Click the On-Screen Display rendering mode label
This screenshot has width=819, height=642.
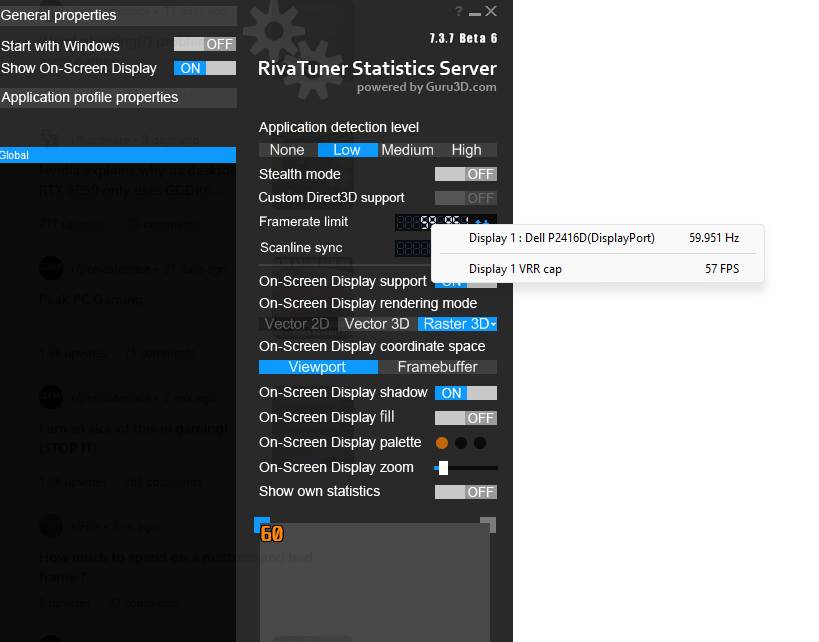pos(368,304)
